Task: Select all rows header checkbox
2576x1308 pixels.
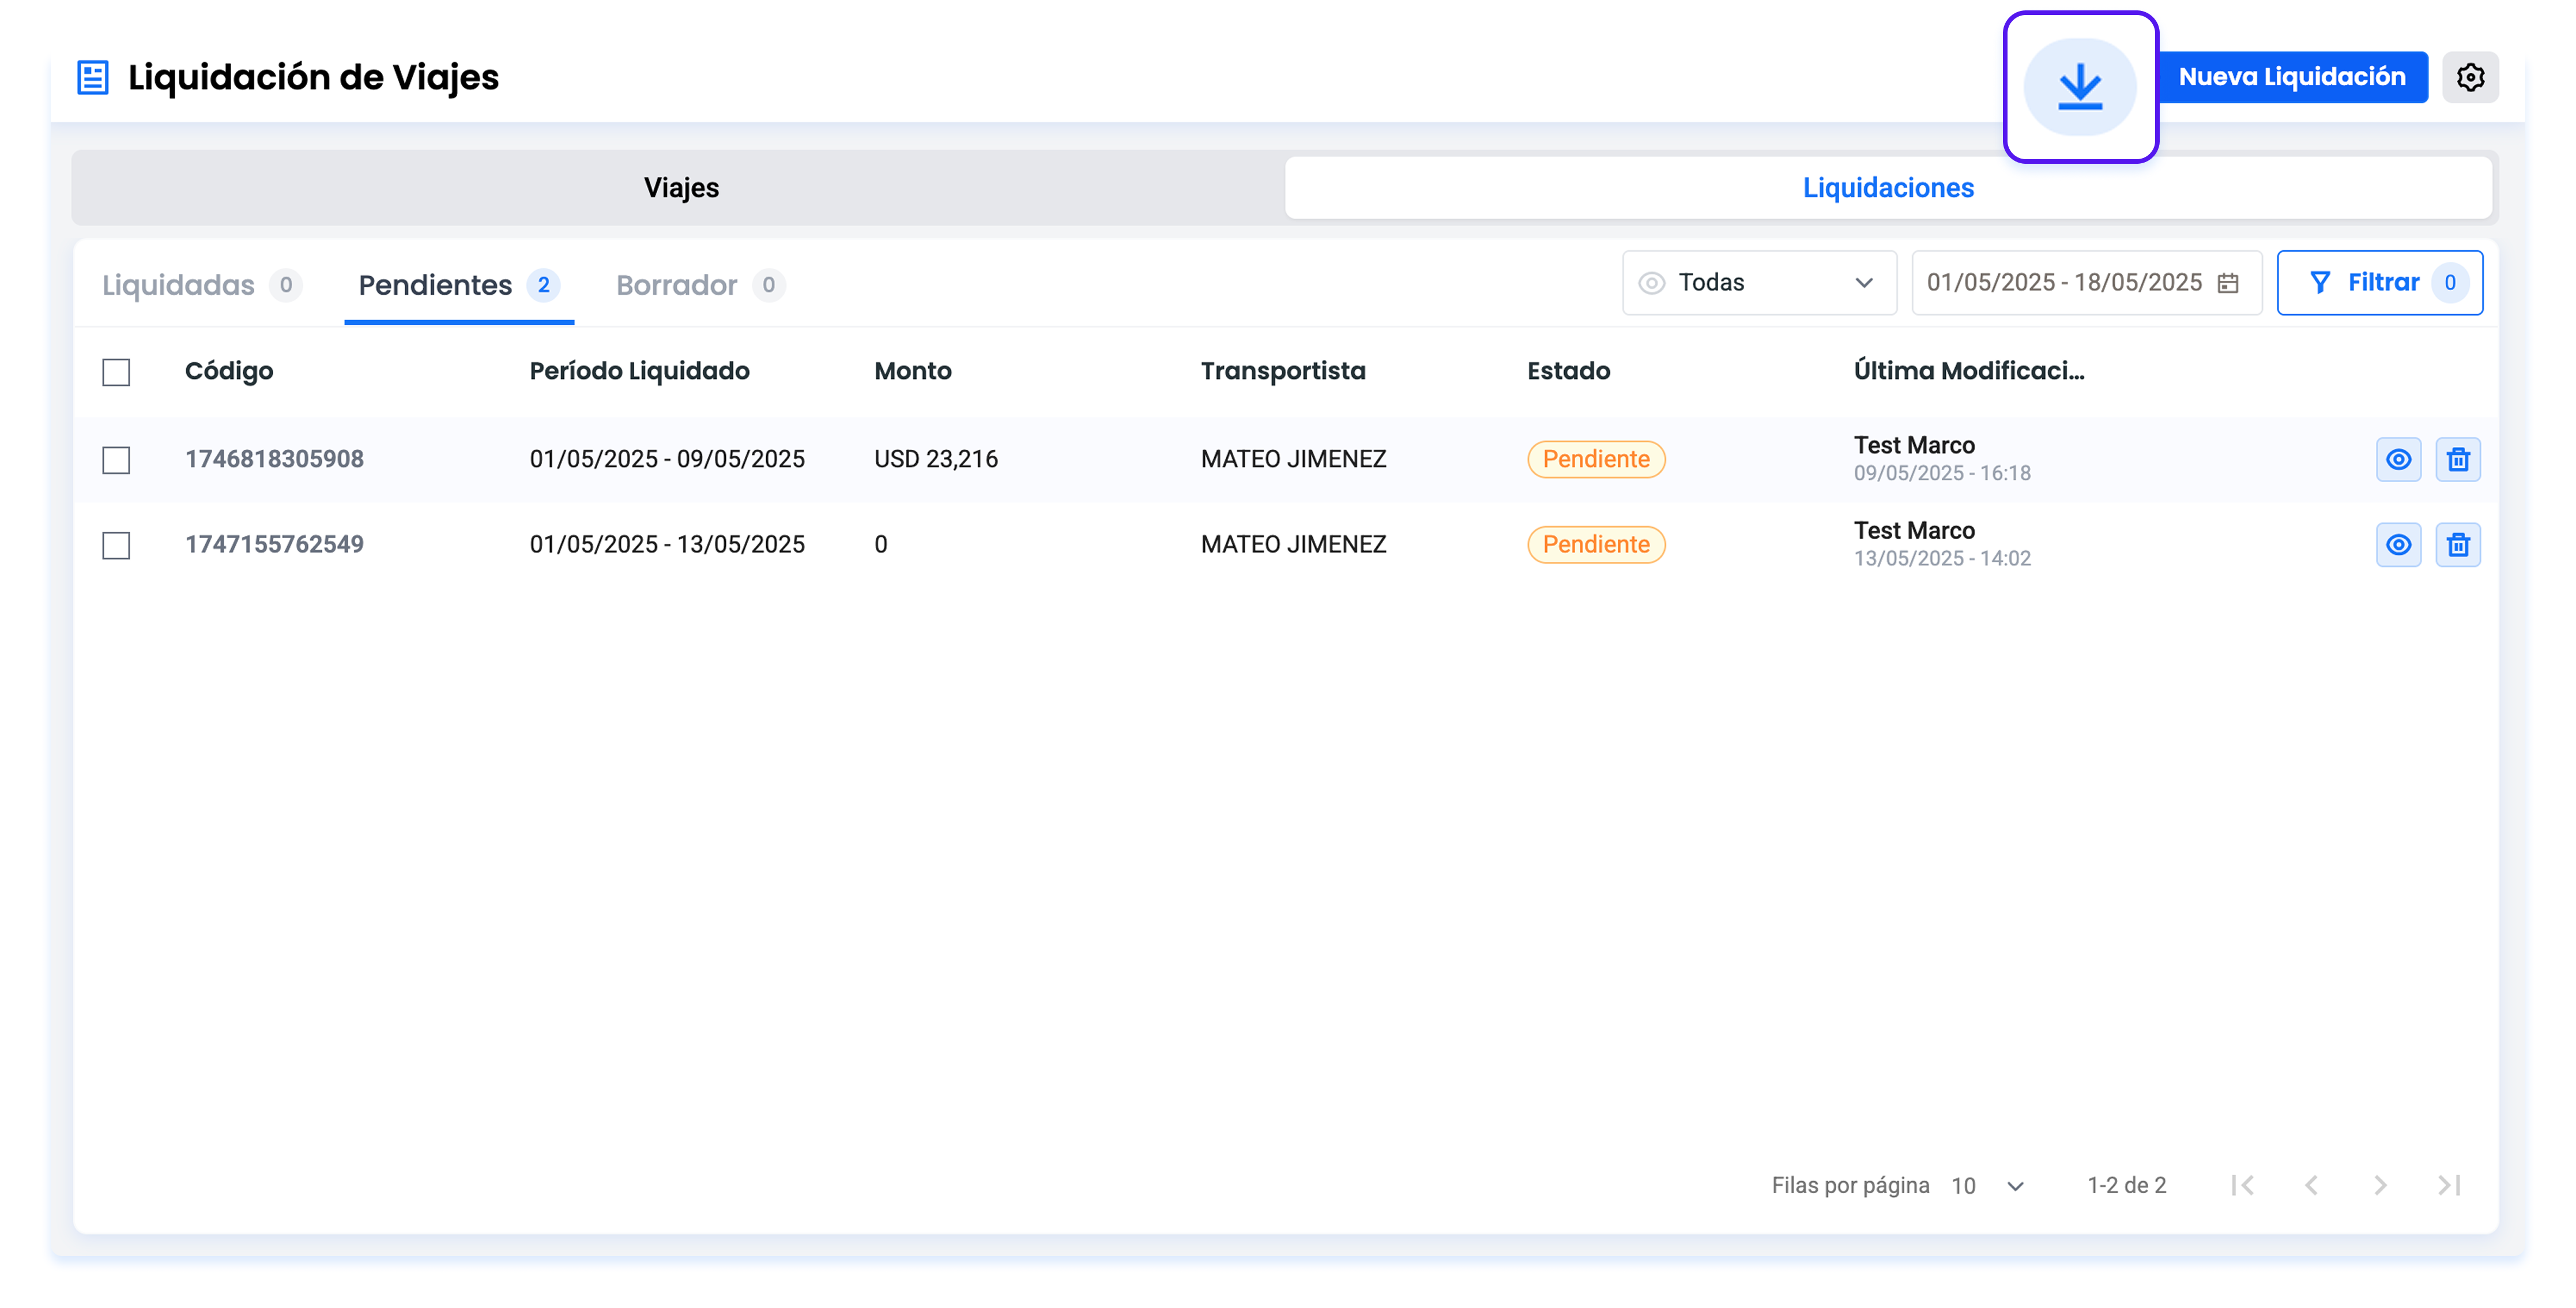Action: pos(116,372)
